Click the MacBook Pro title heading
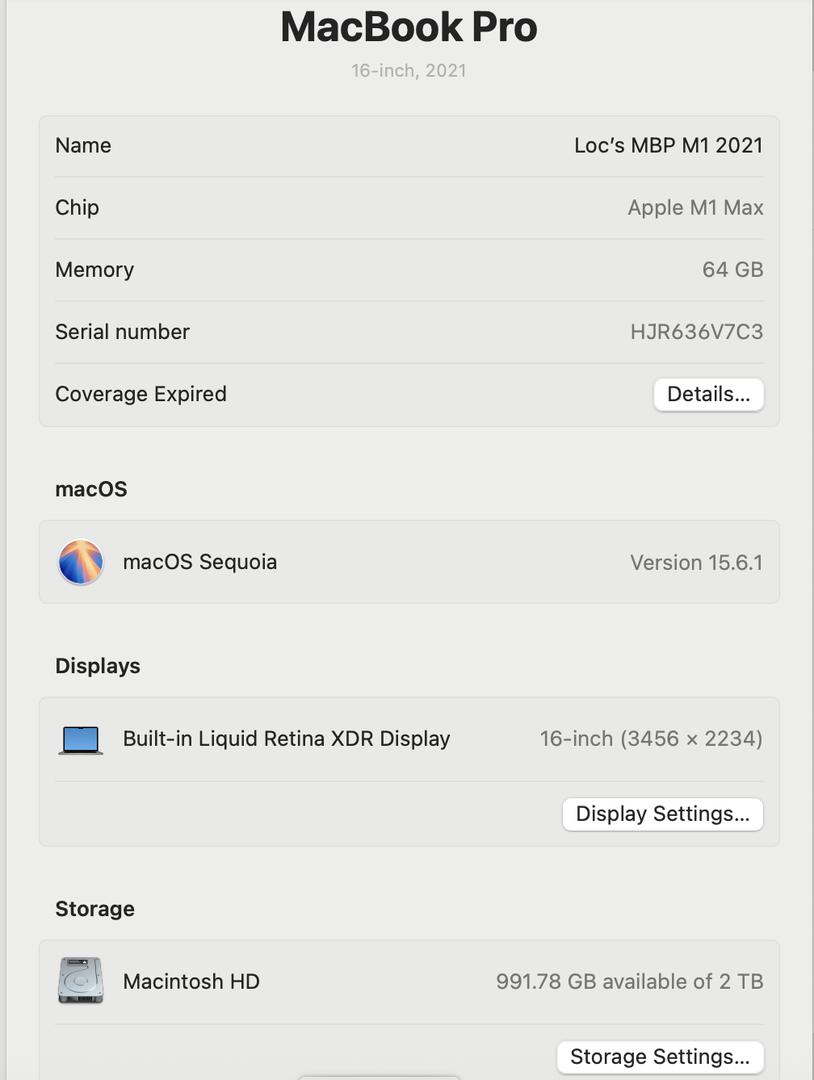Screen dimensions: 814x1080 point(409,27)
